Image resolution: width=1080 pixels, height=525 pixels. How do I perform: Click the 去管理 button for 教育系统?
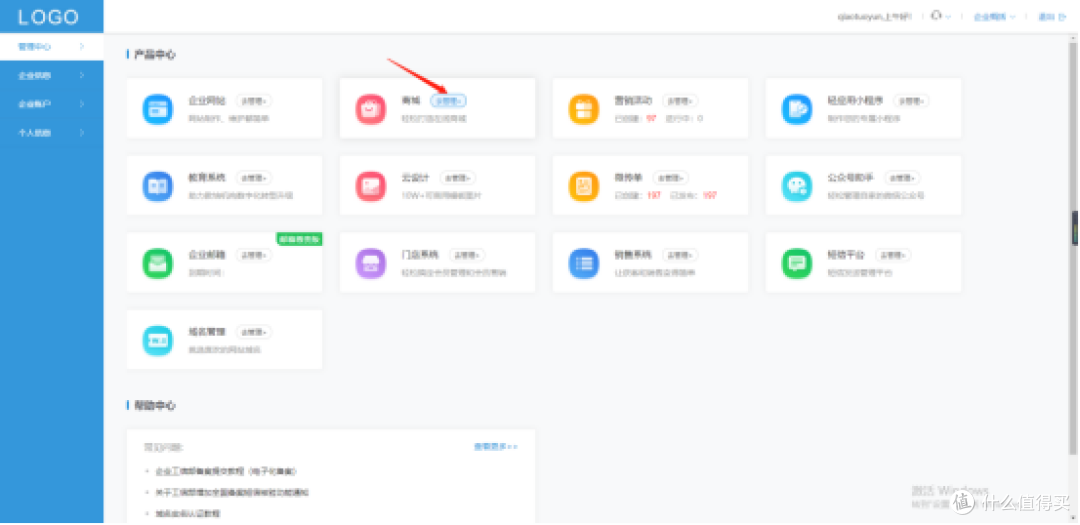pyautogui.click(x=254, y=178)
